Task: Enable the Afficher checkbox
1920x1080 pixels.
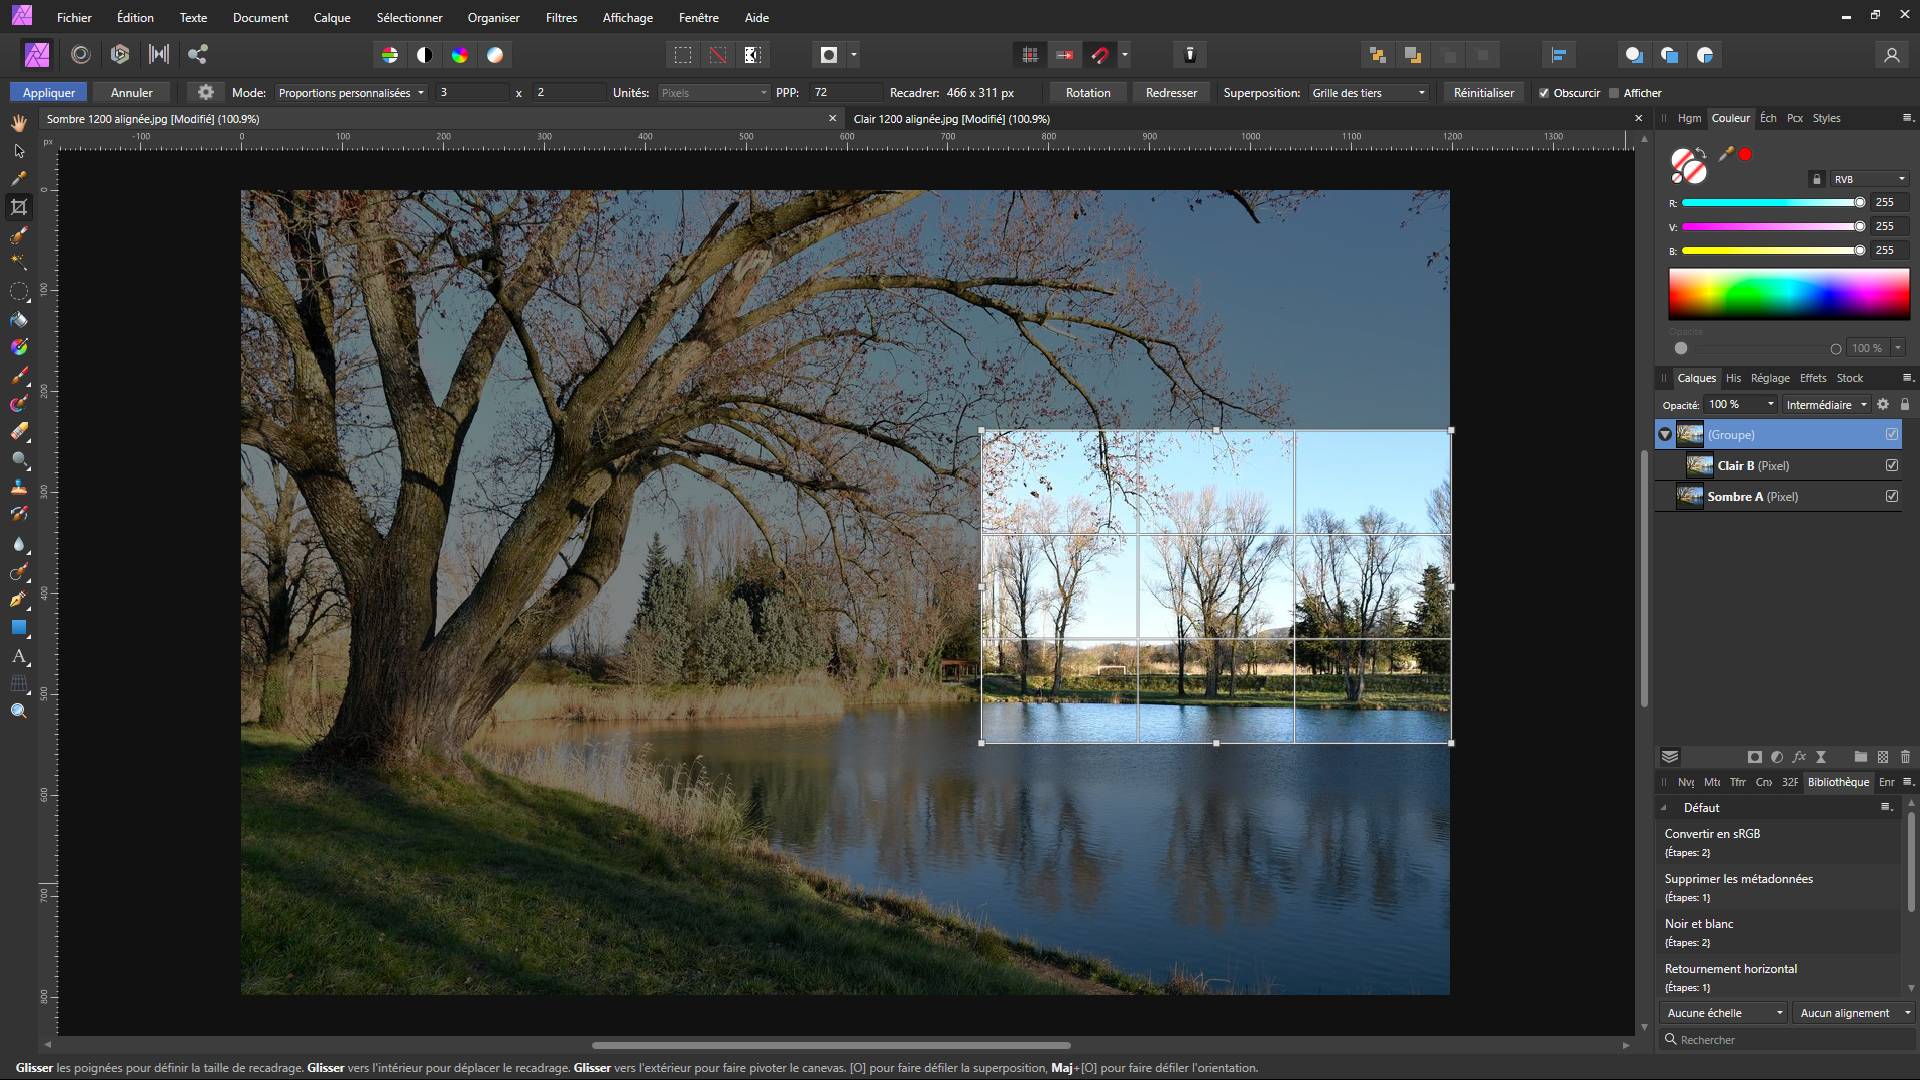Action: 1614,93
